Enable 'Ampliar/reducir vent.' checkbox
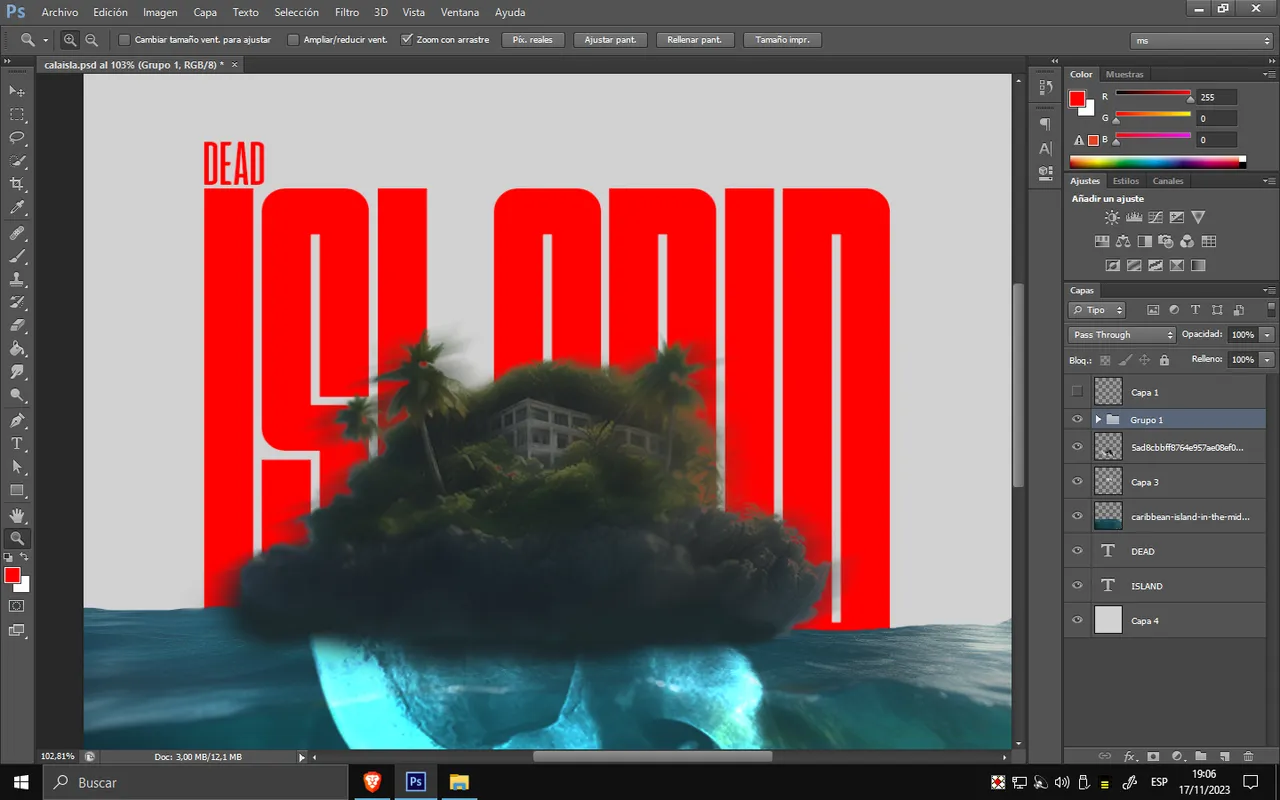 pyautogui.click(x=293, y=40)
